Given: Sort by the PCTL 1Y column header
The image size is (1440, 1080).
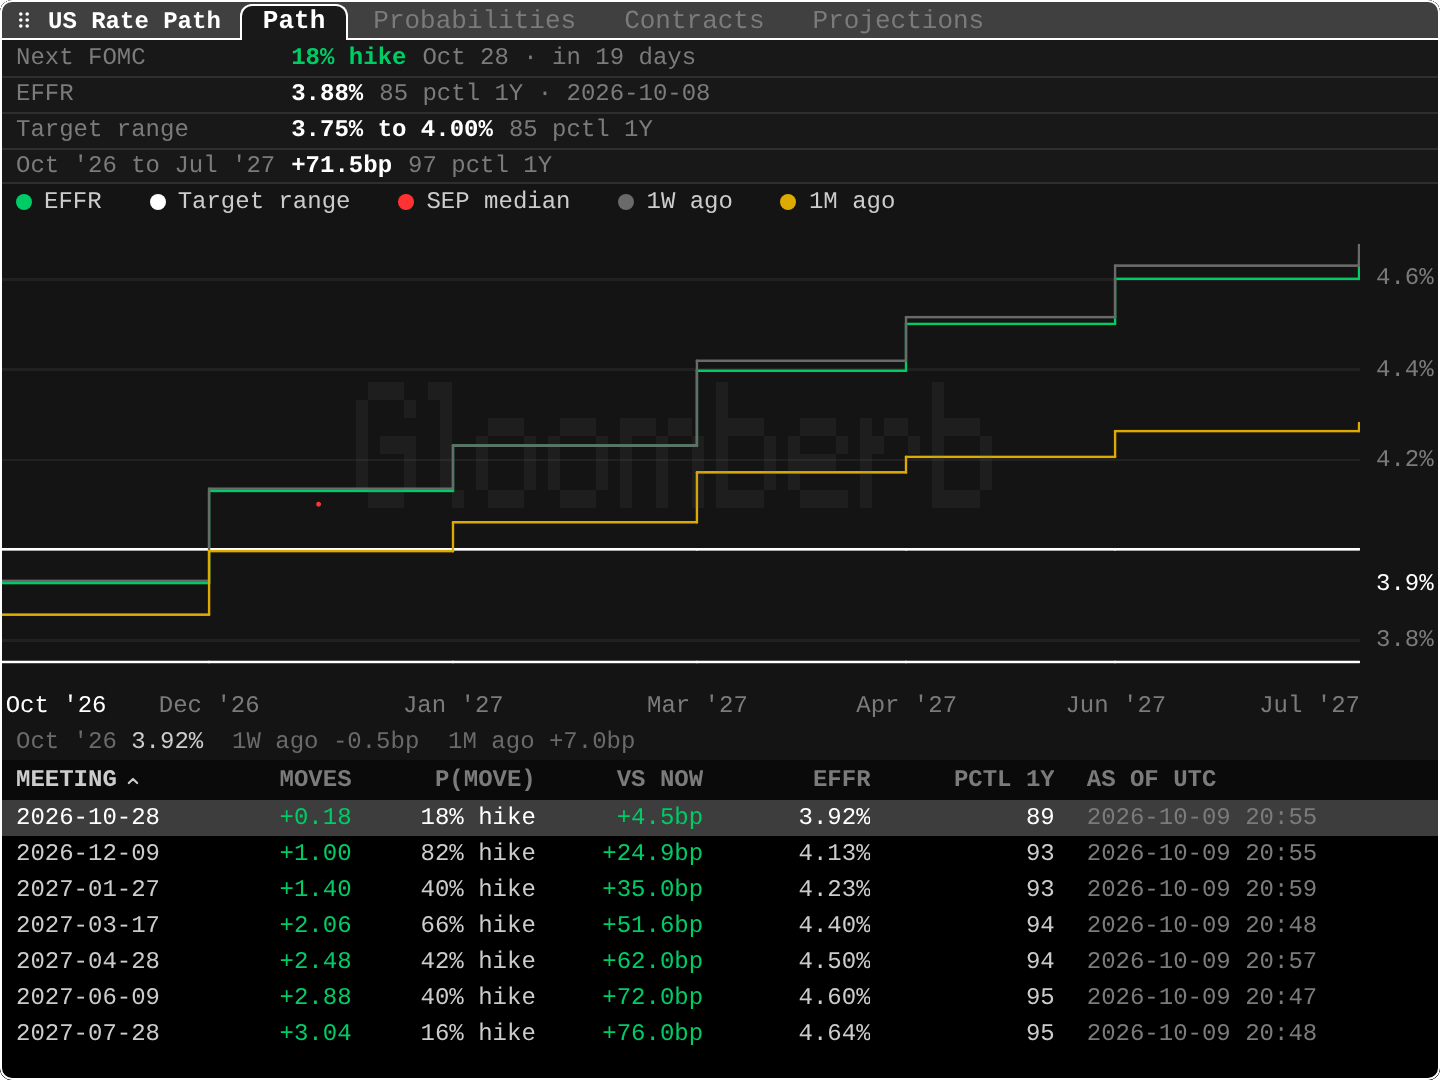Looking at the screenshot, I should click(x=1004, y=779).
